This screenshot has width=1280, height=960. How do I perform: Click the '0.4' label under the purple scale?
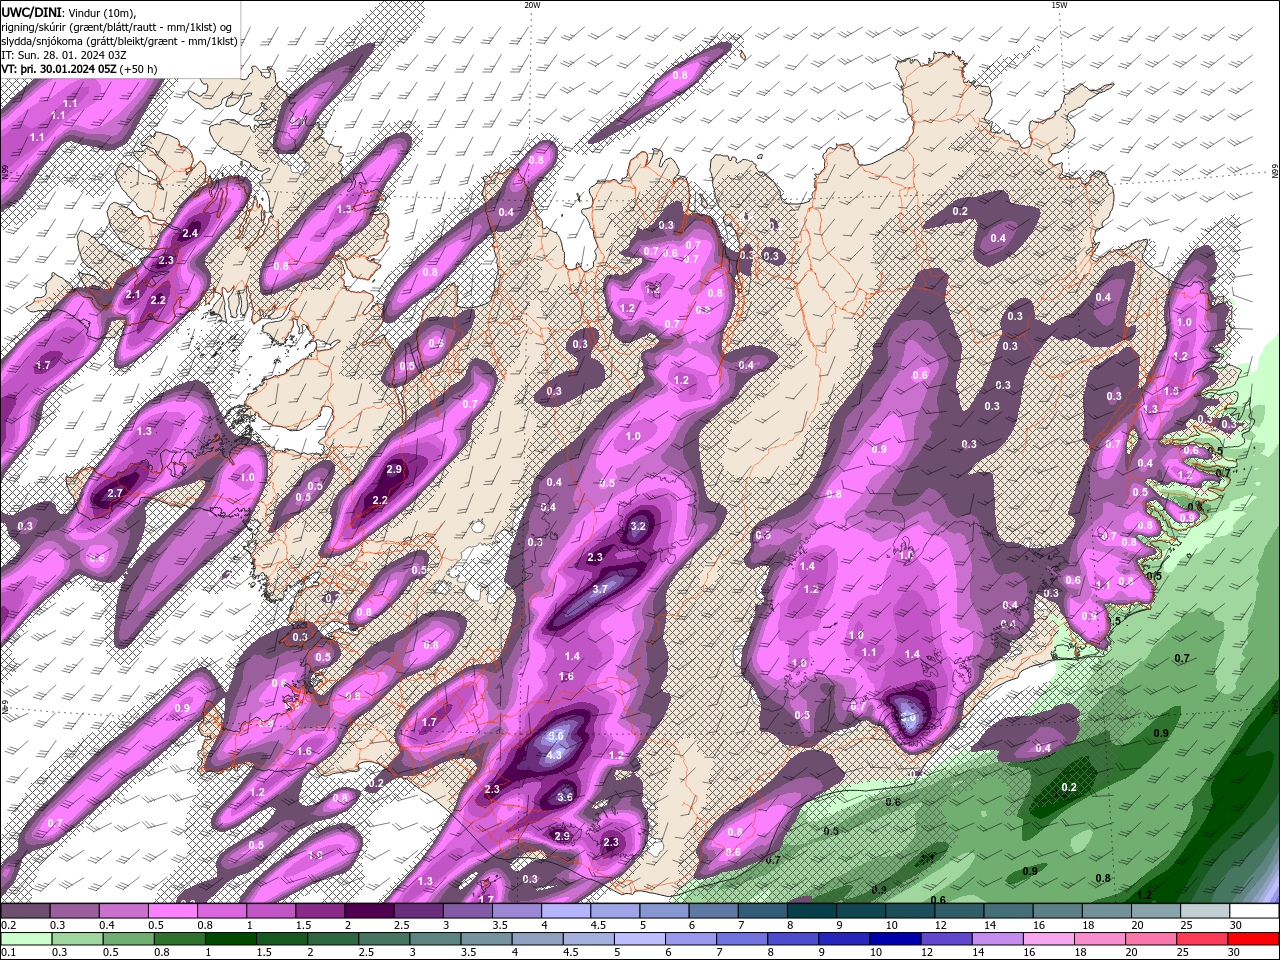[107, 925]
